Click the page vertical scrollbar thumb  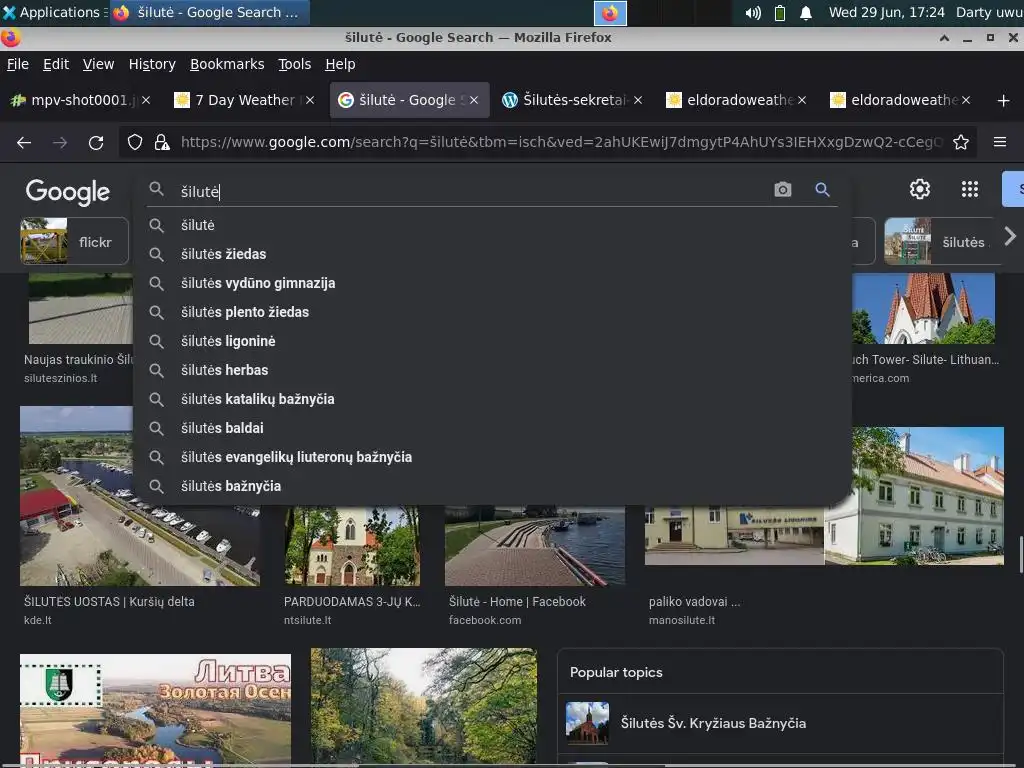(x=1020, y=554)
